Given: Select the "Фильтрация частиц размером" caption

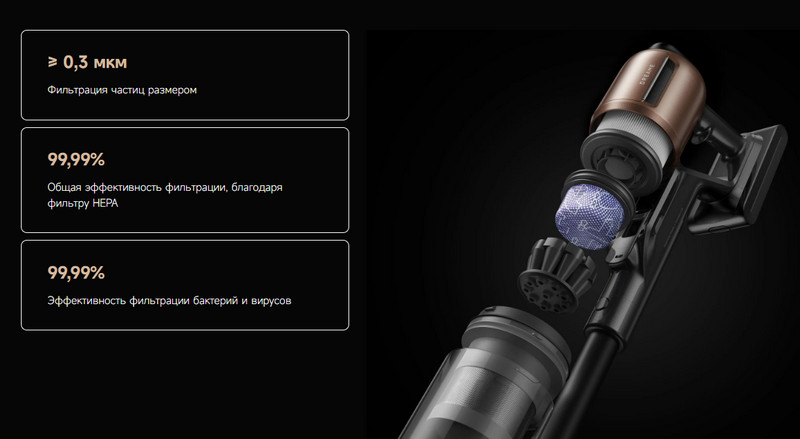Looking at the screenshot, I should [x=122, y=90].
